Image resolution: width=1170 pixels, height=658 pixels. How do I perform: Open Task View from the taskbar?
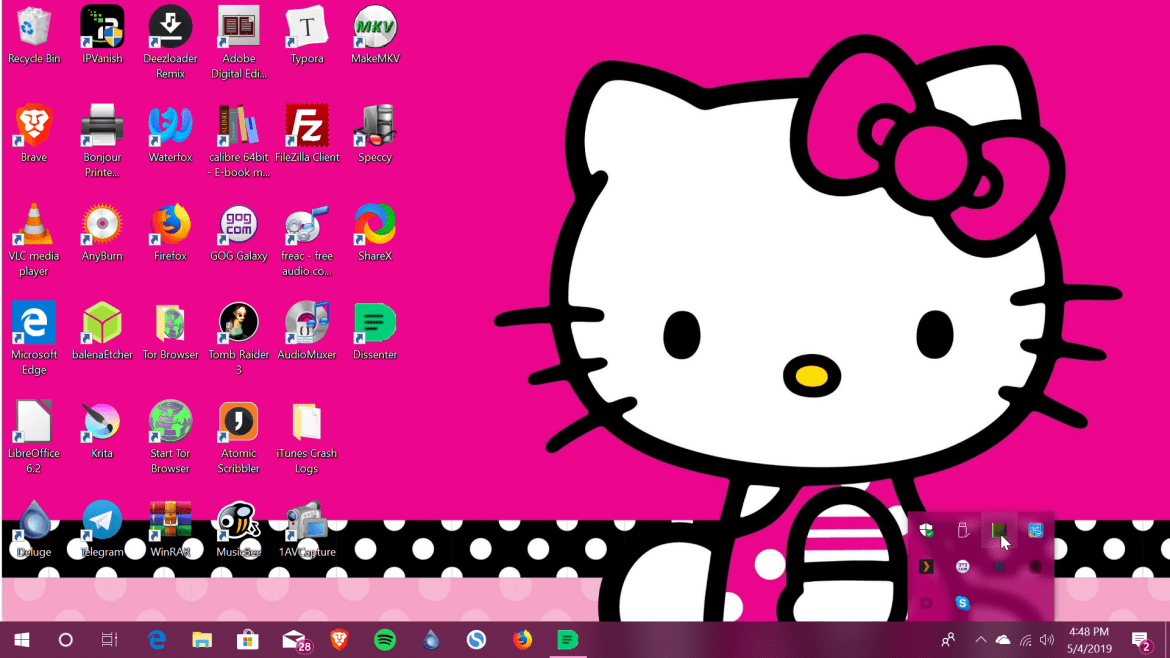[x=110, y=640]
